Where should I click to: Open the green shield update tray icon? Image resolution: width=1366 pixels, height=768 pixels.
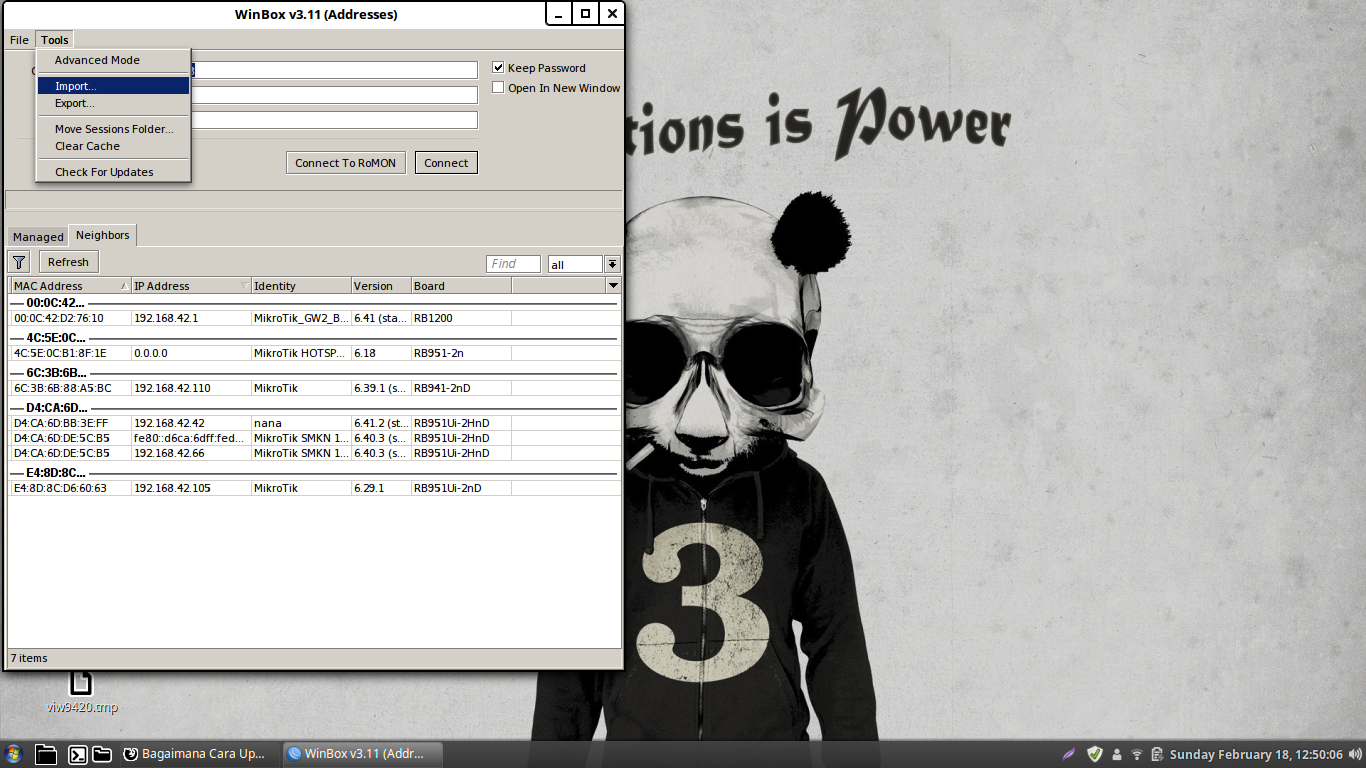point(1095,754)
